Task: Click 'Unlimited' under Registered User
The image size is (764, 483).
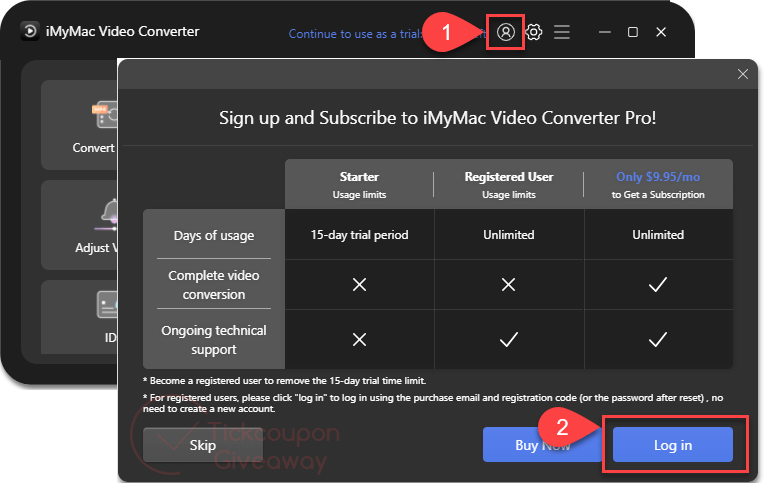Action: [x=509, y=235]
